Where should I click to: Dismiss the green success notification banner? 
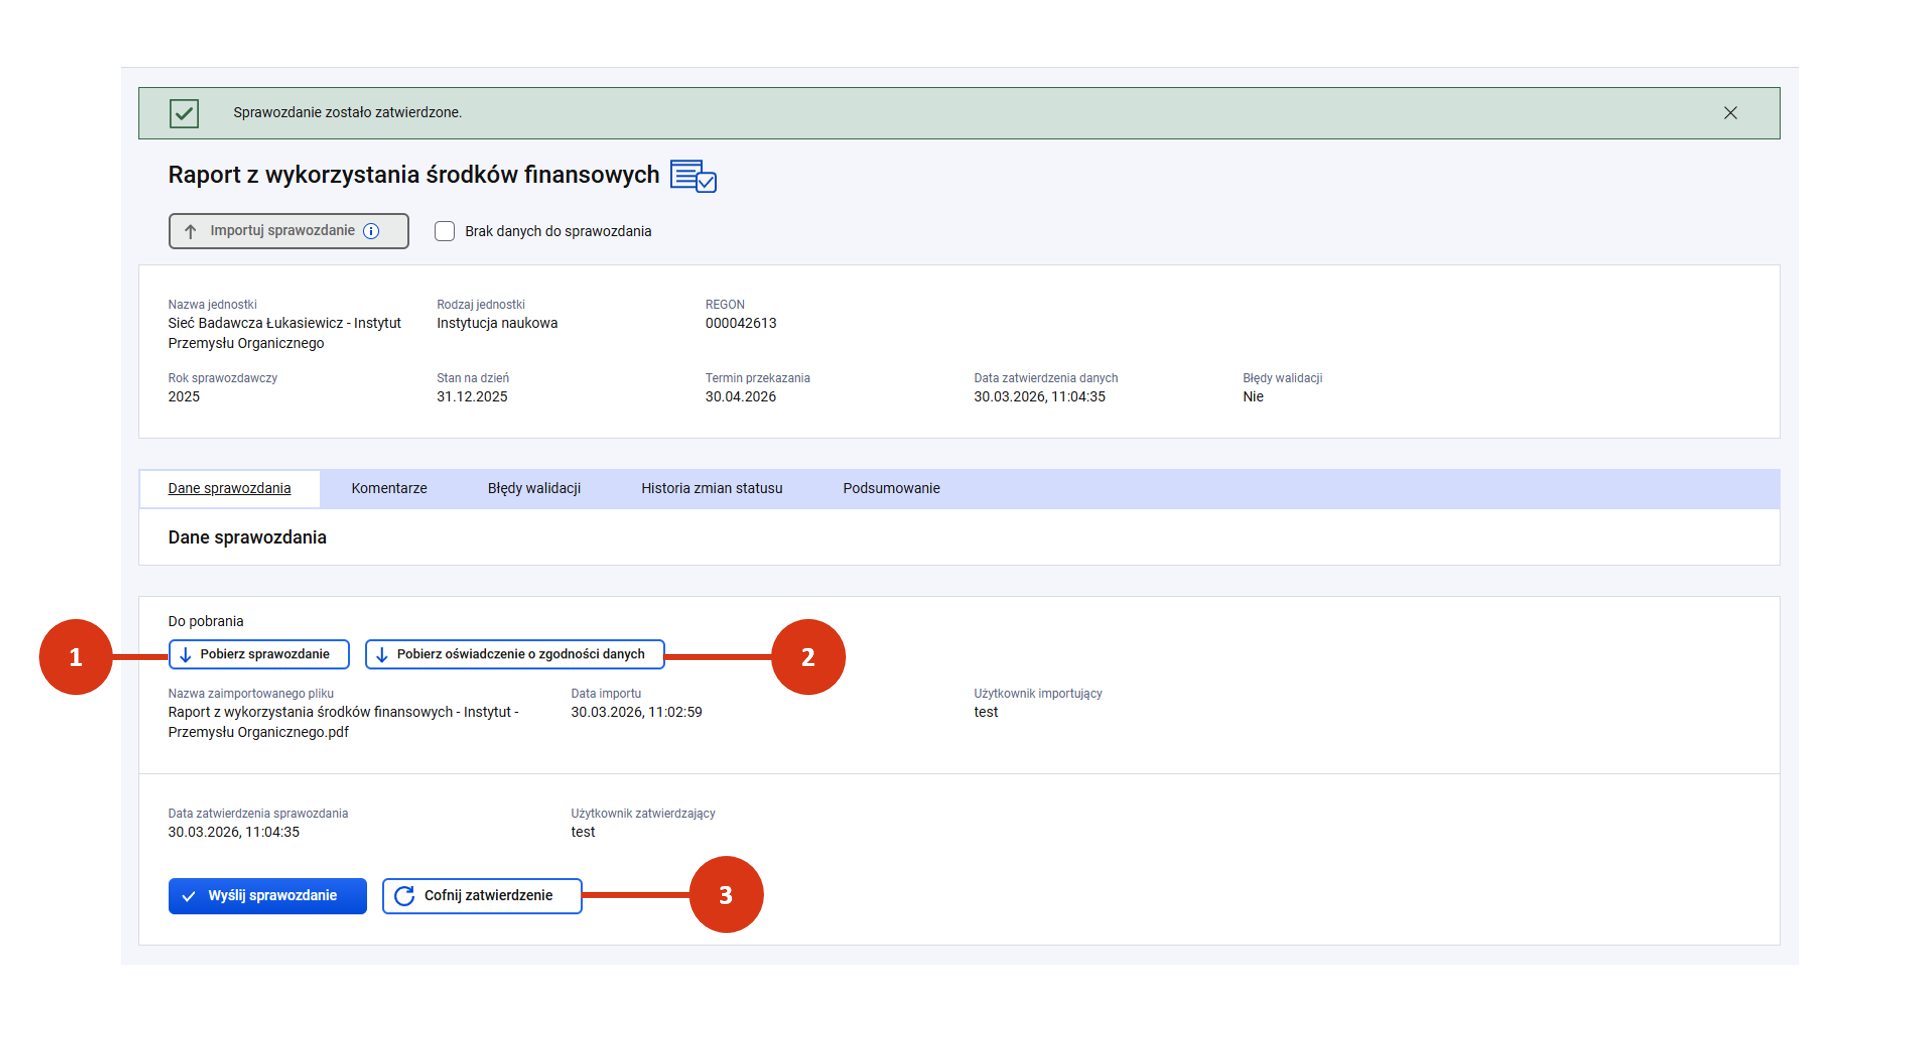[x=1730, y=113]
